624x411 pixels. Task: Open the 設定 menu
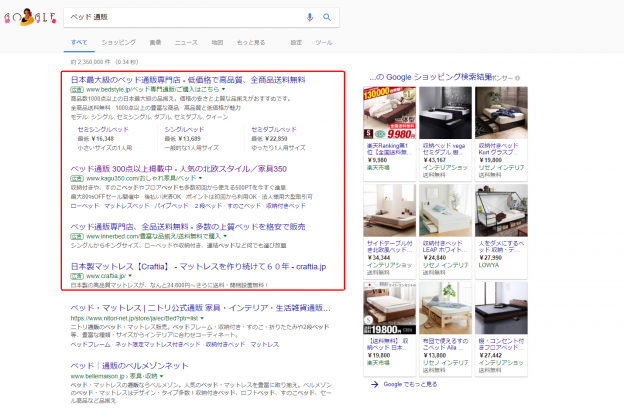[x=296, y=42]
